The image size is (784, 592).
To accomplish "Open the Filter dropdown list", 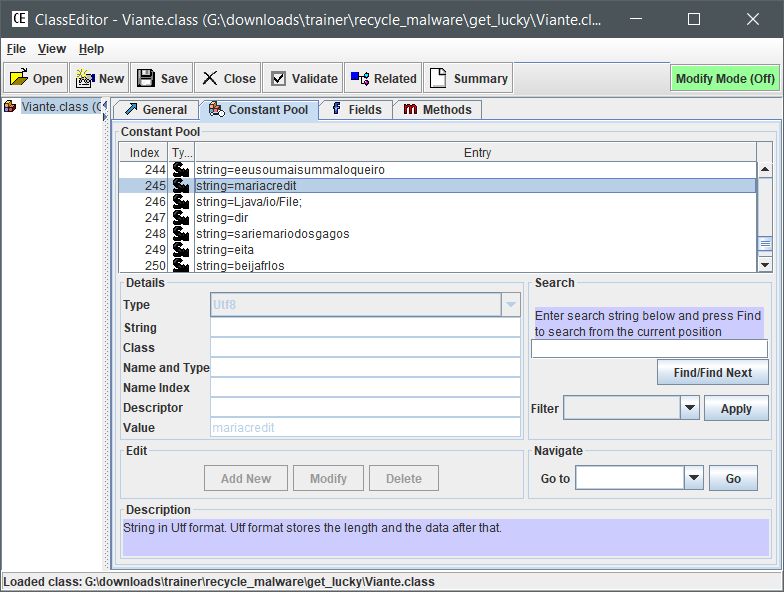I will click(x=689, y=408).
